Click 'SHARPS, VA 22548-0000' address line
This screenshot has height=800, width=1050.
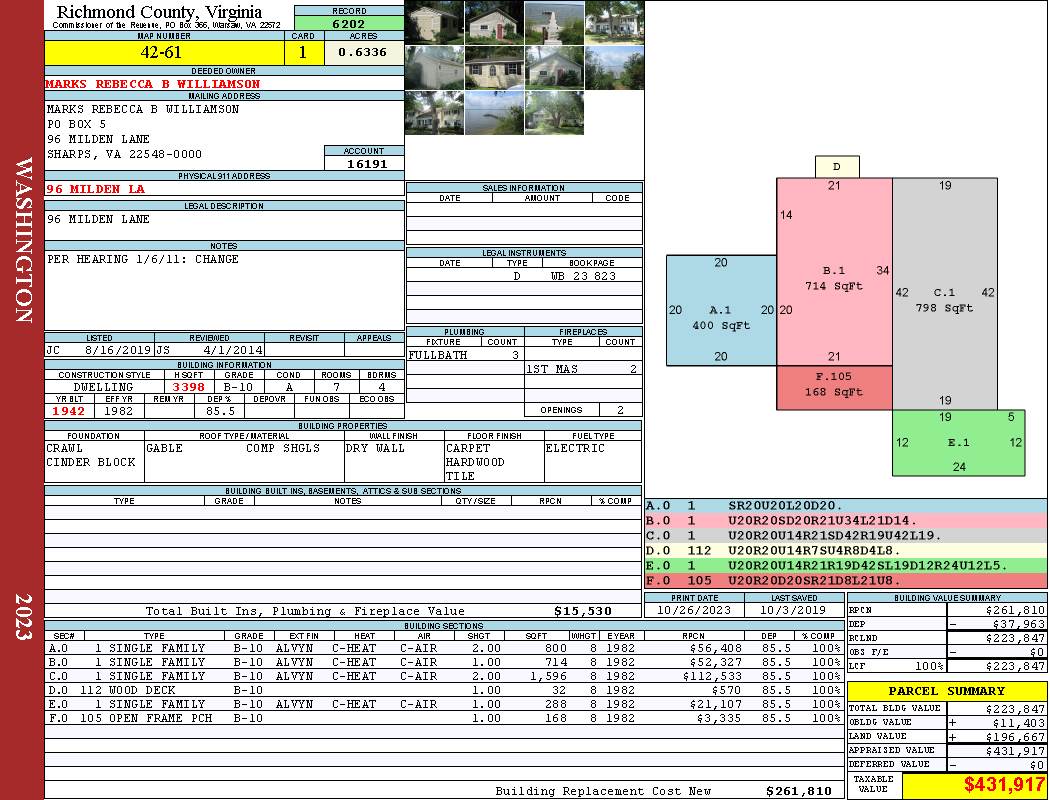pyautogui.click(x=124, y=154)
